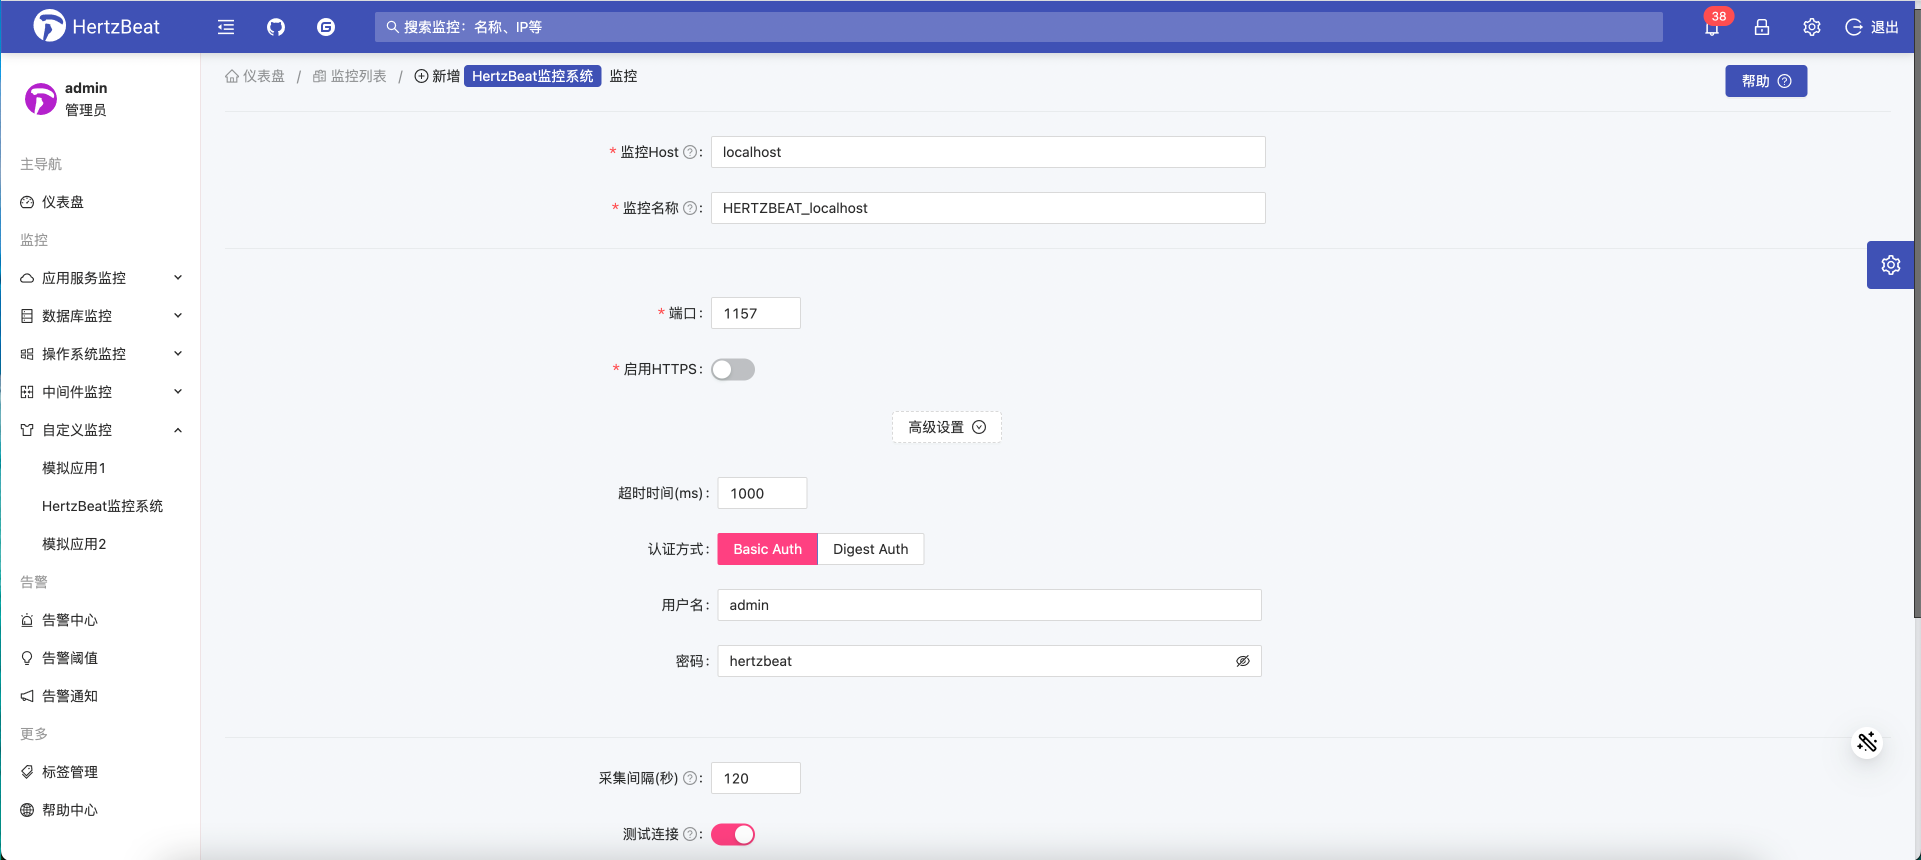Click help icon beside 监控Host label
Screen dimensions: 1921x860
(x=690, y=152)
